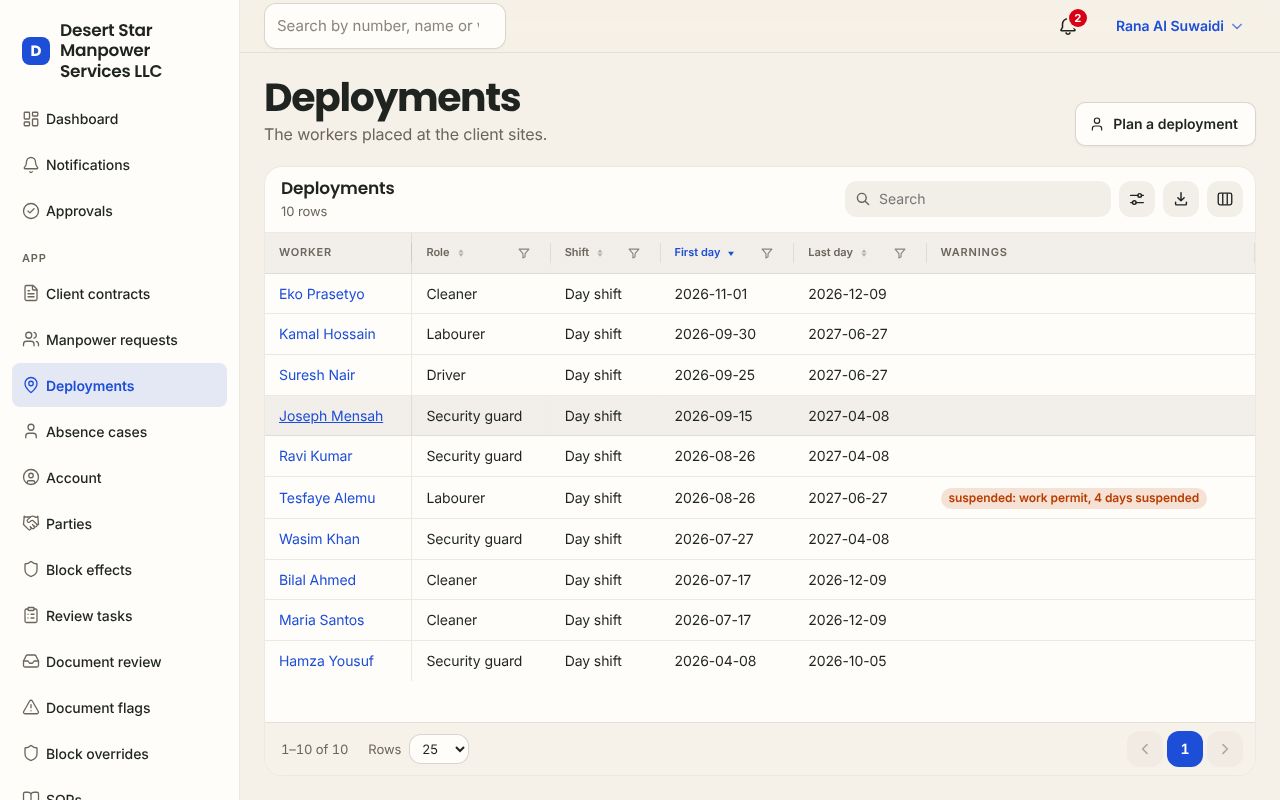This screenshot has width=1280, height=800.
Task: Click the table filter settings icon
Action: click(x=1137, y=199)
